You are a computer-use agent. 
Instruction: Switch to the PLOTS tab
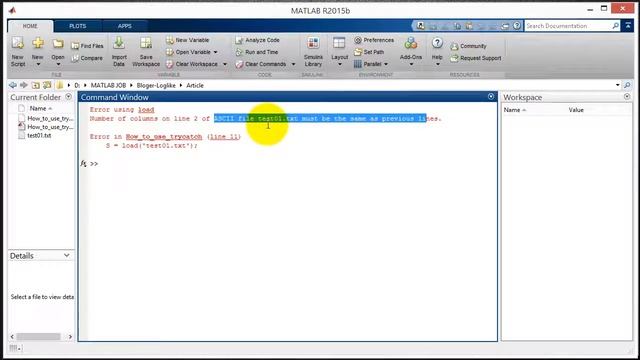click(x=78, y=26)
